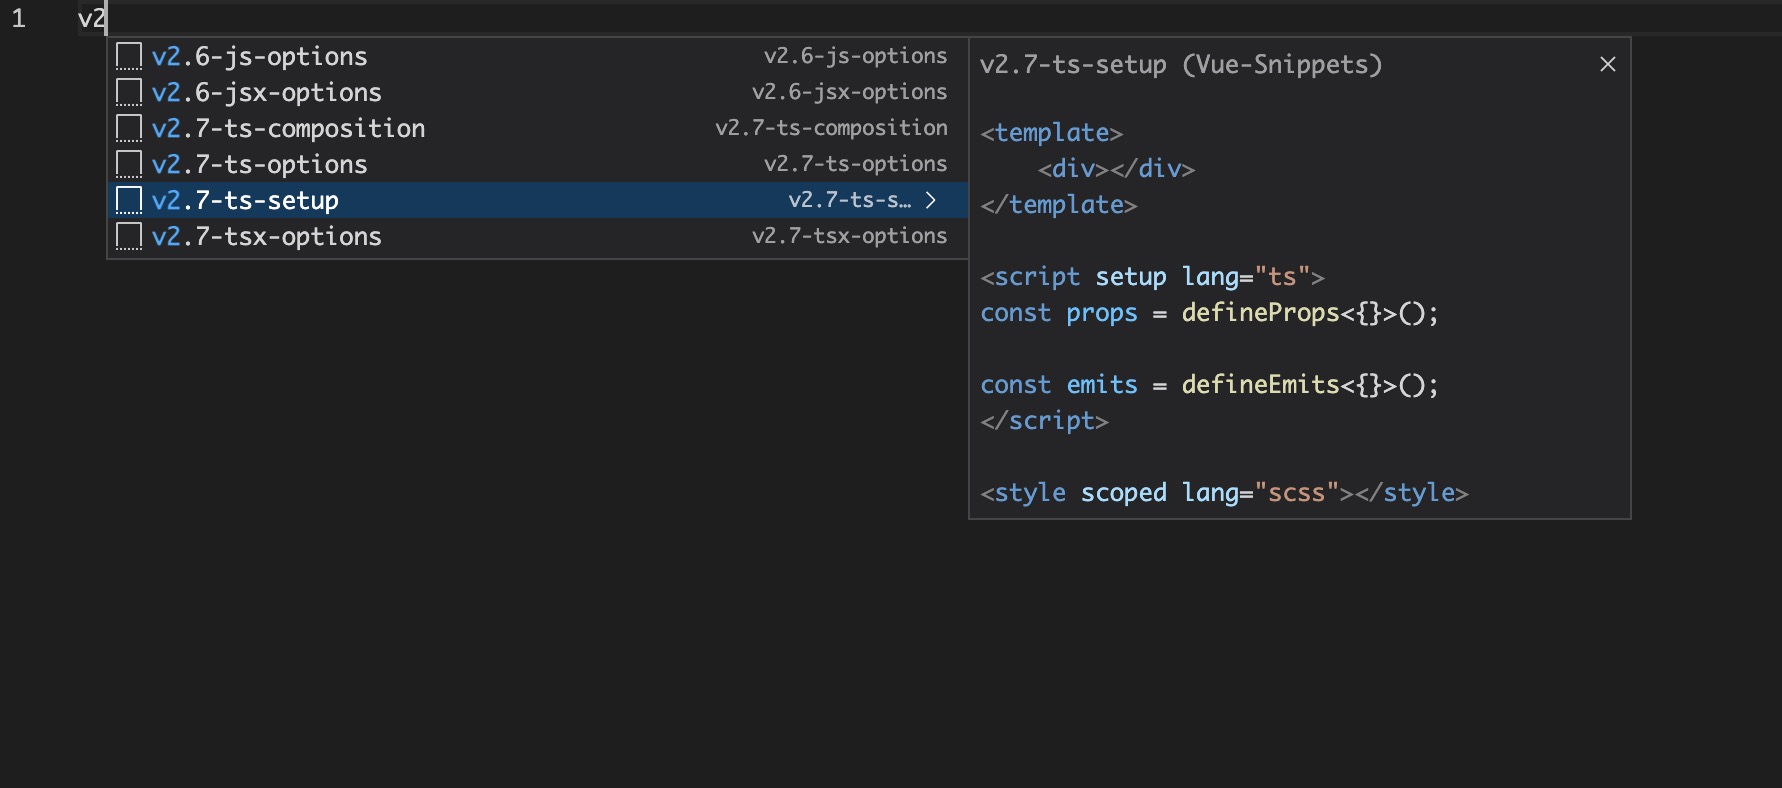The width and height of the screenshot is (1782, 788).
Task: Click snippet icon beside v2.7-ts-composition
Action: point(129,129)
